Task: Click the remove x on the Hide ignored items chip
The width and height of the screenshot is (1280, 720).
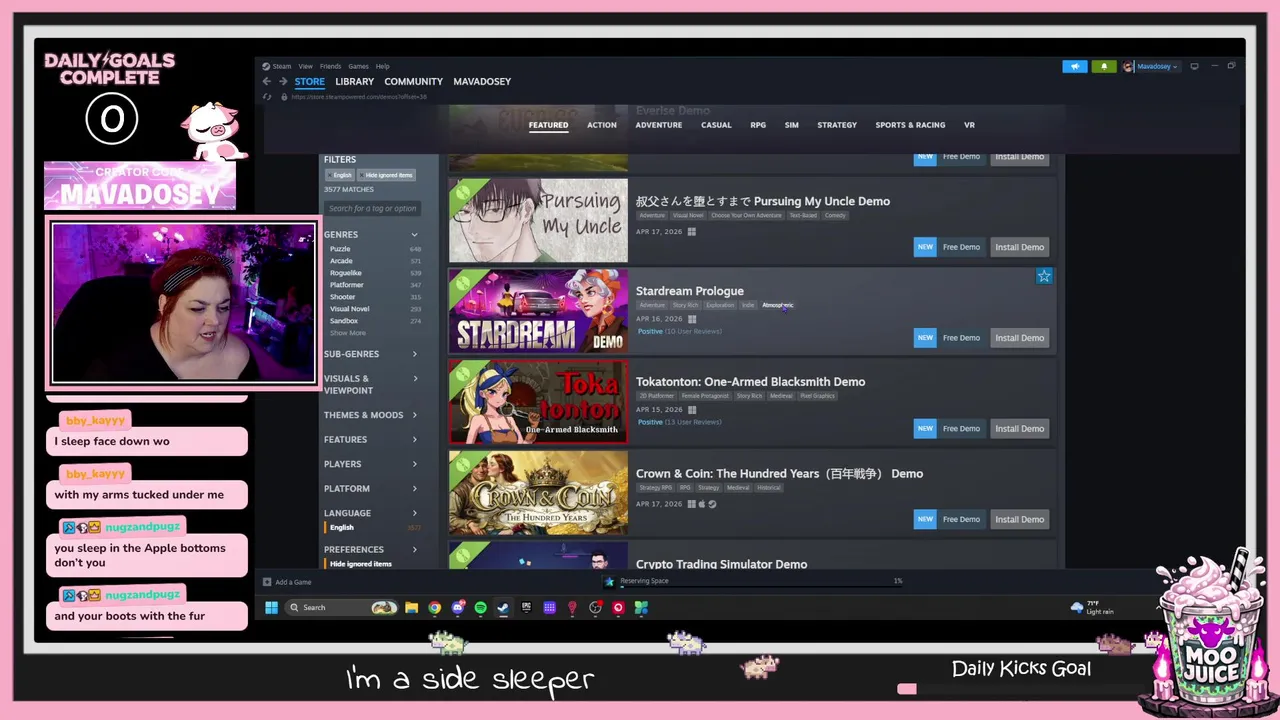Action: [364, 175]
